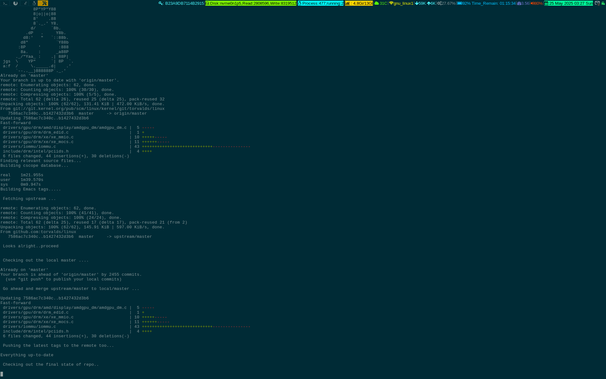The height and width of the screenshot is (379, 606).
Task: Click the cyan Process running block
Action: tap(320, 3)
